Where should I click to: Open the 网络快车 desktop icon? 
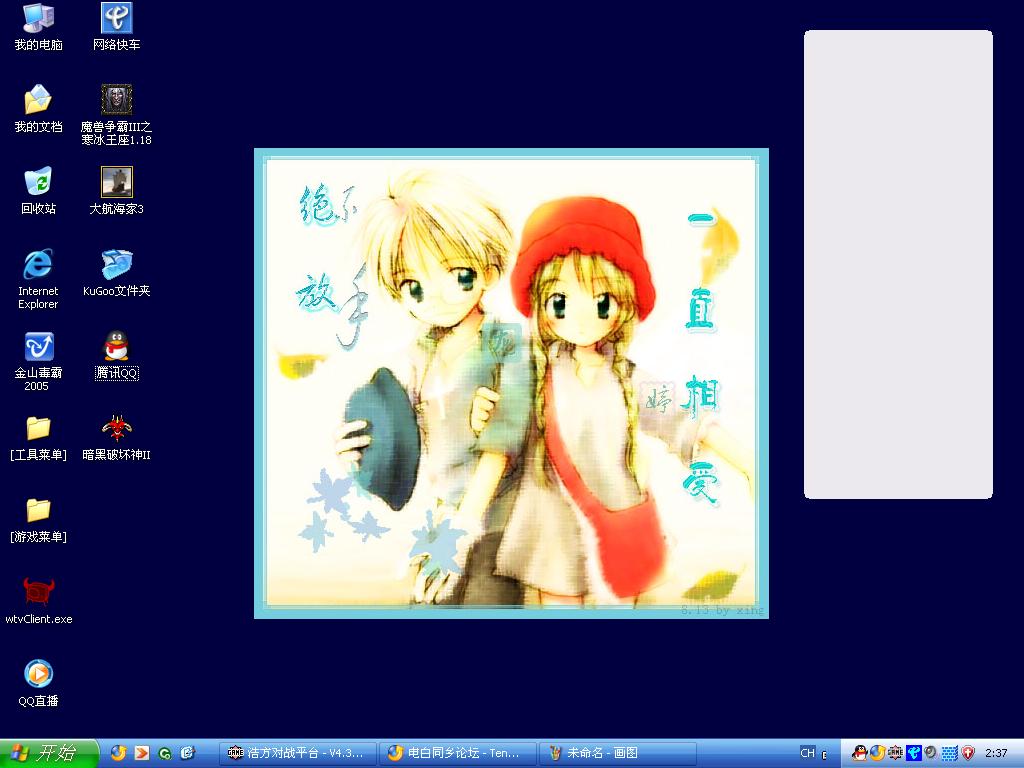pos(117,18)
